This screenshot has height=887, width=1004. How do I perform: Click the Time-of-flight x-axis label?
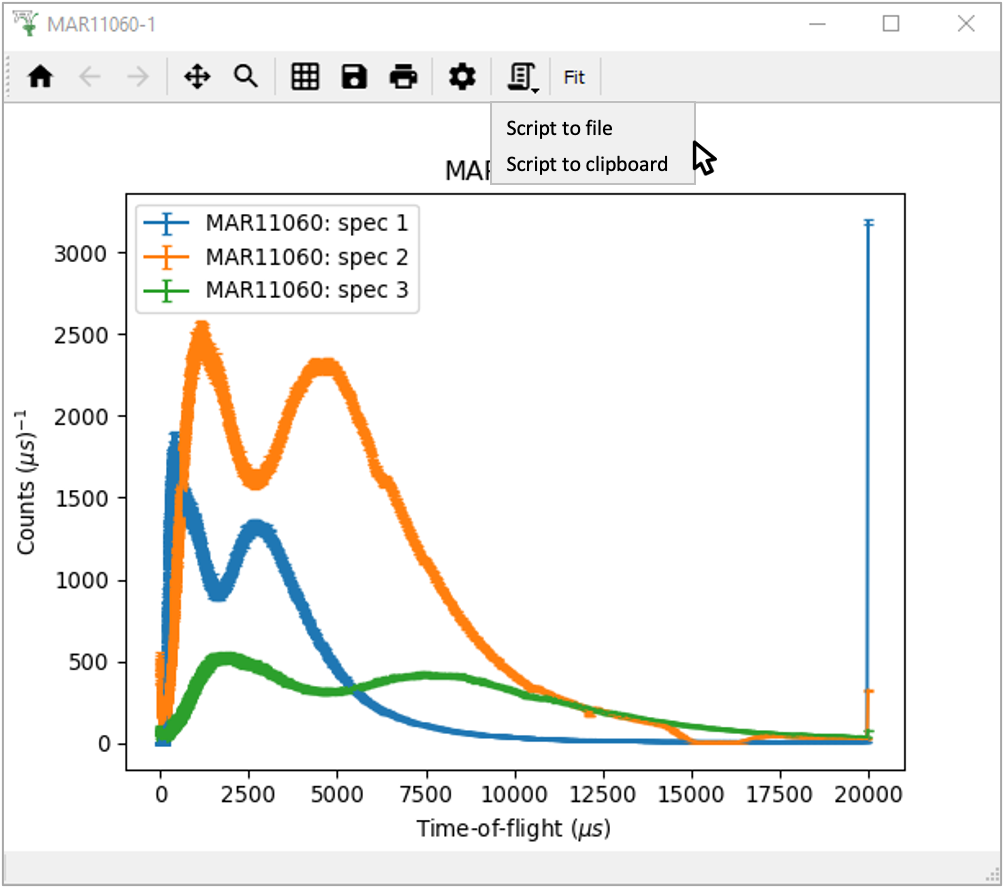pos(514,829)
